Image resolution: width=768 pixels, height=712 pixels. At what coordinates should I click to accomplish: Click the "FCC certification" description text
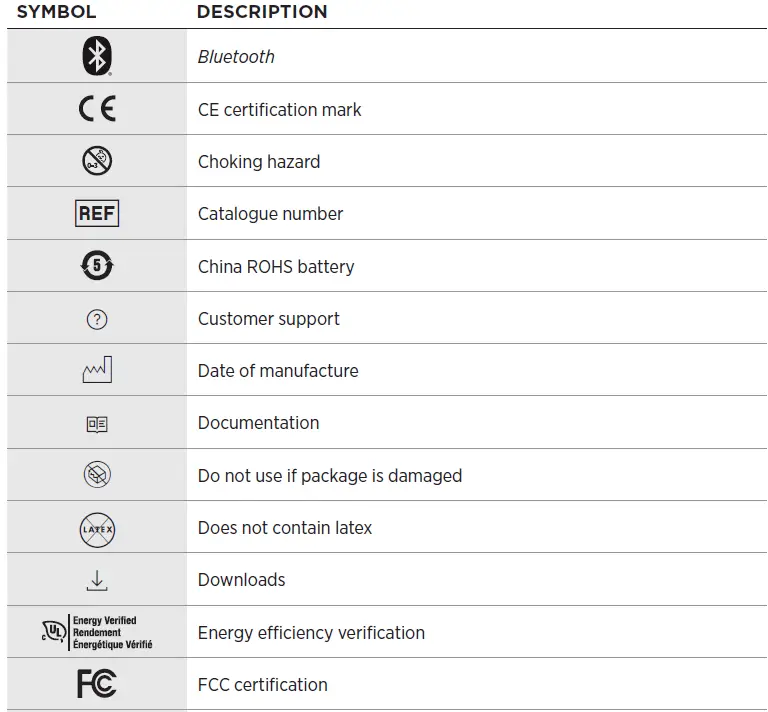pos(263,685)
